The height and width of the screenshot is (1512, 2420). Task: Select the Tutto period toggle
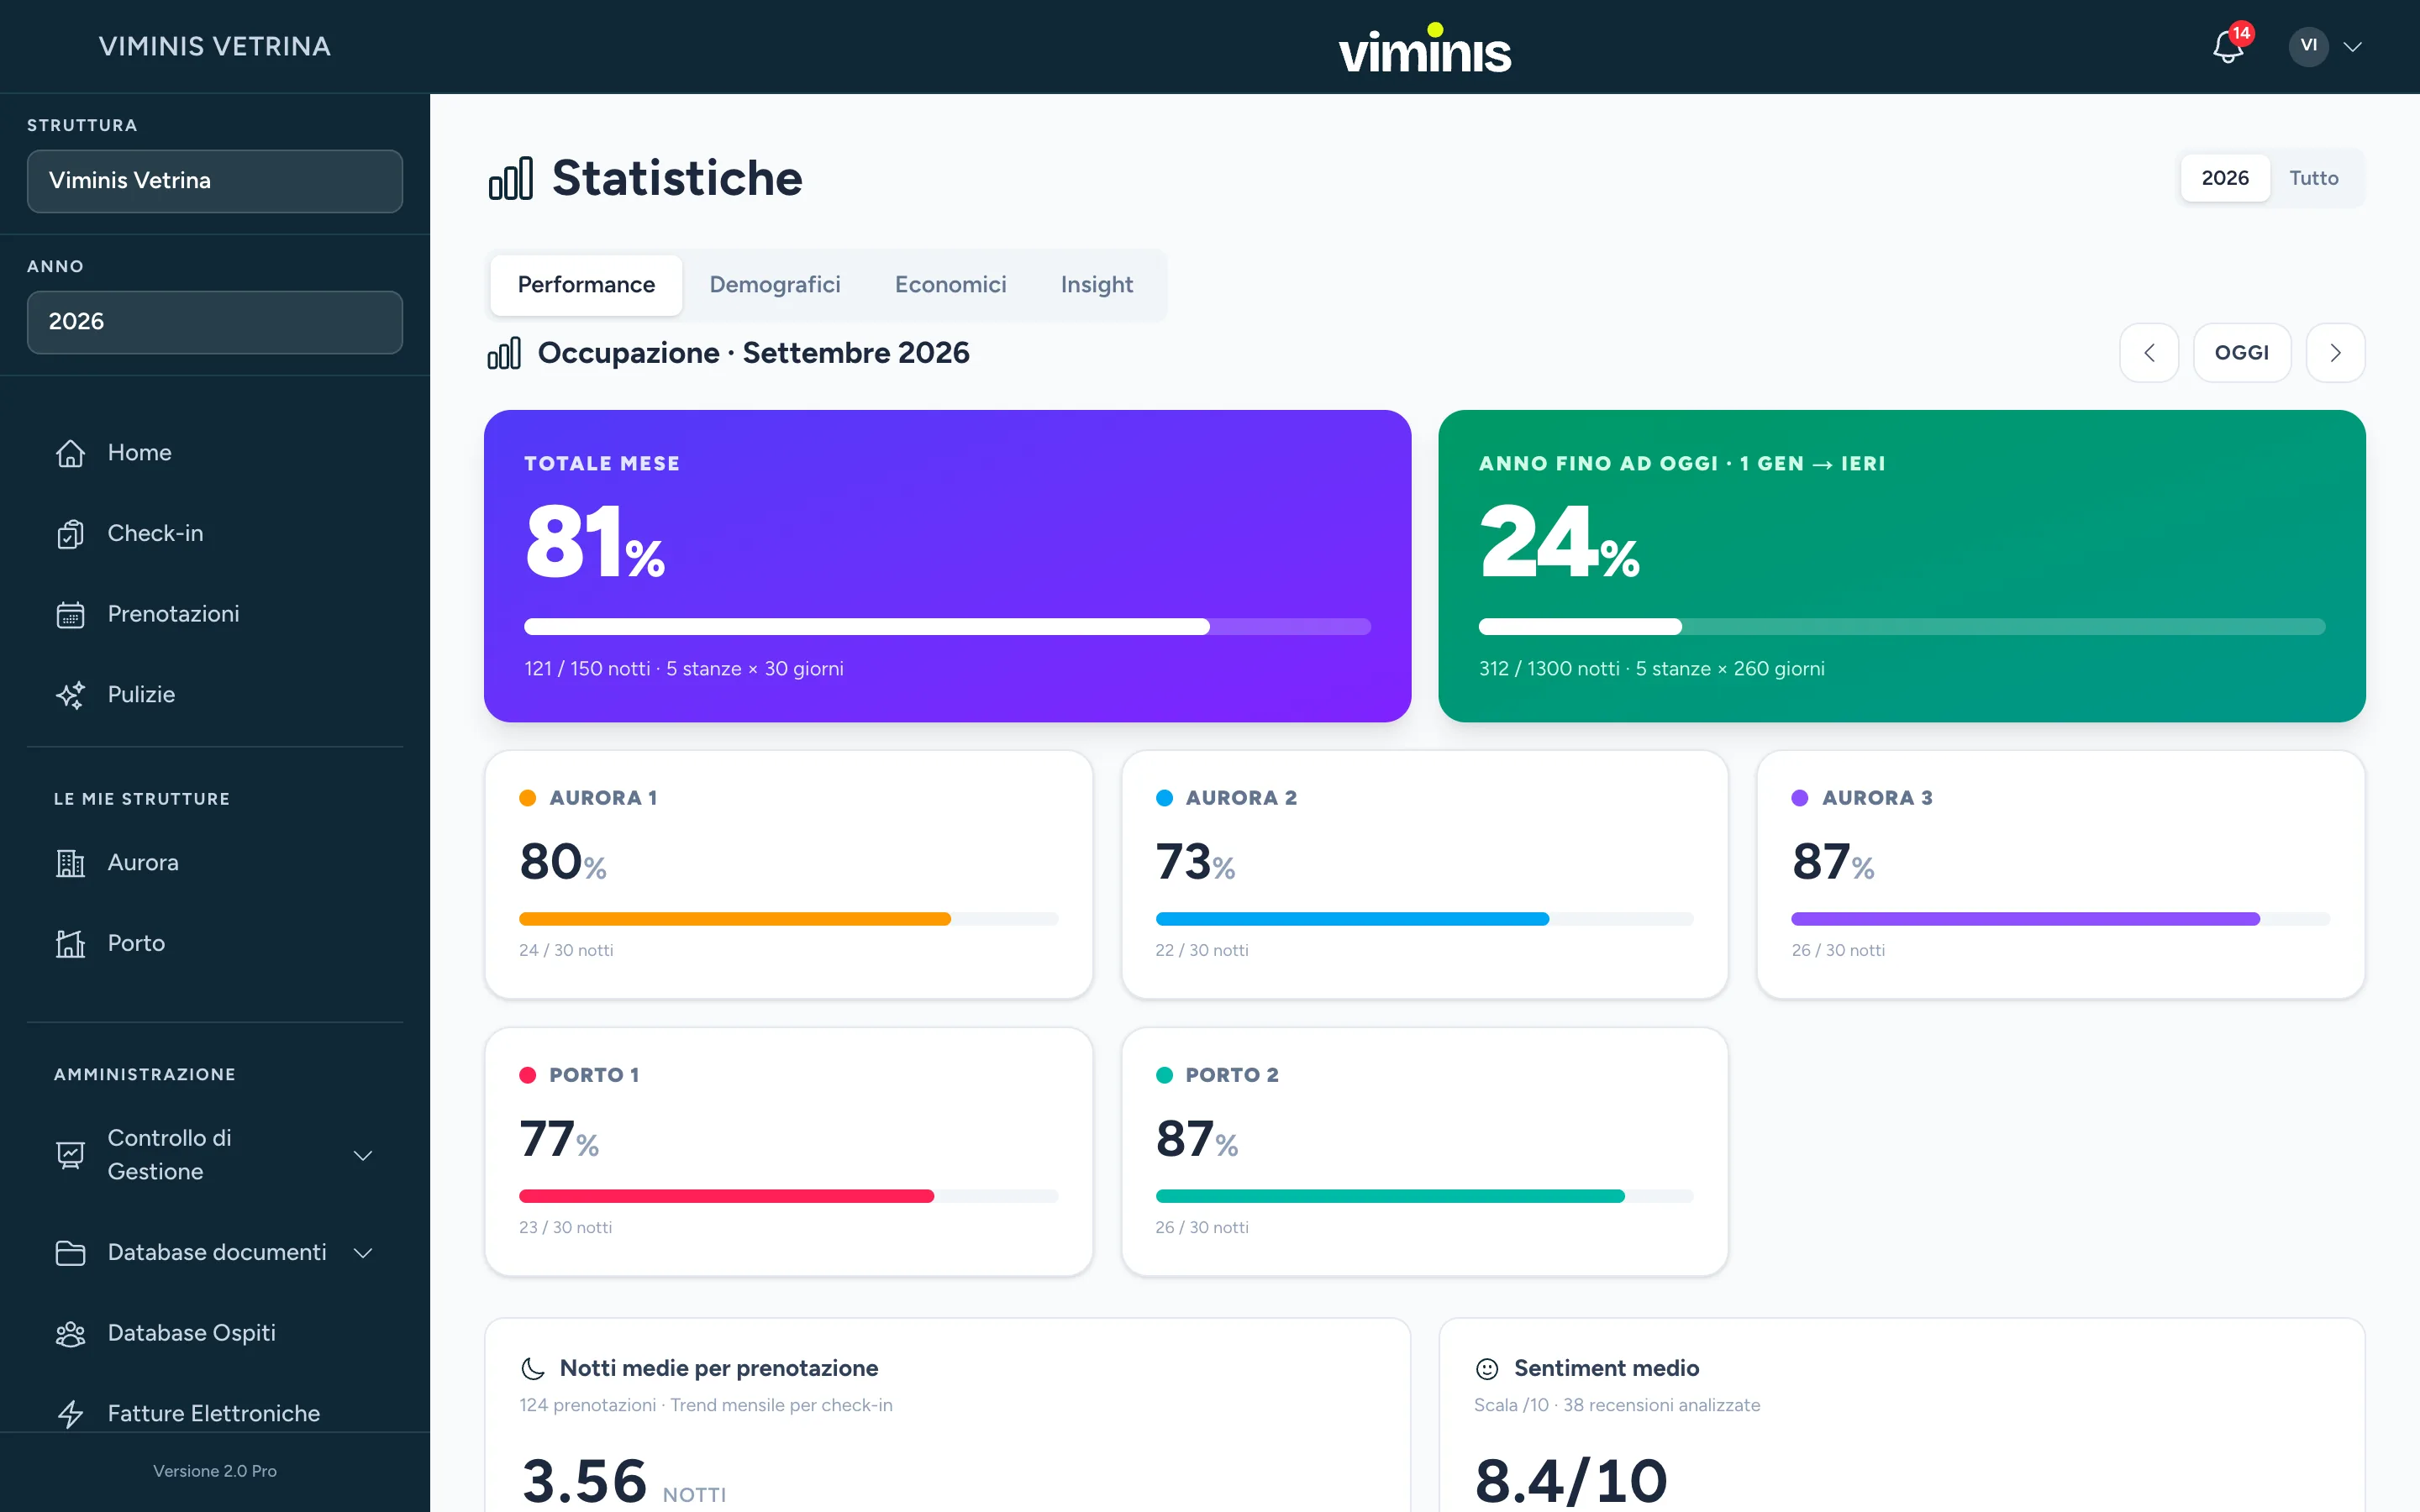click(x=2313, y=178)
